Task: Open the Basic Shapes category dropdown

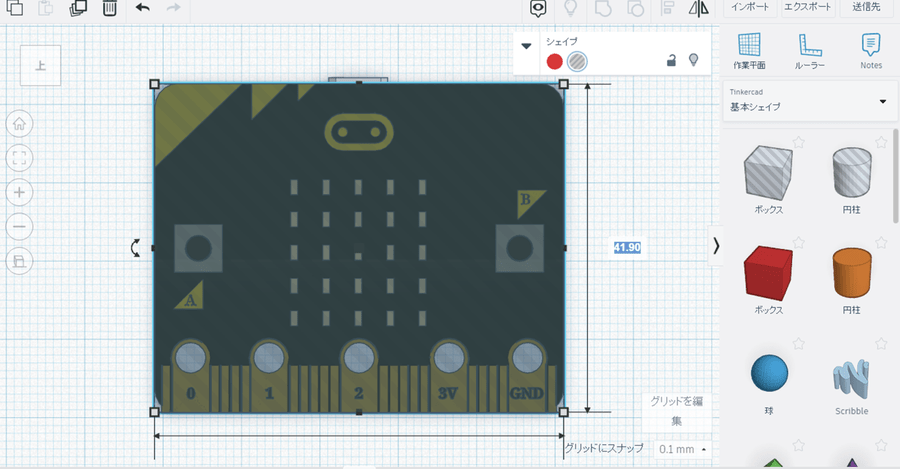Action: pos(882,101)
